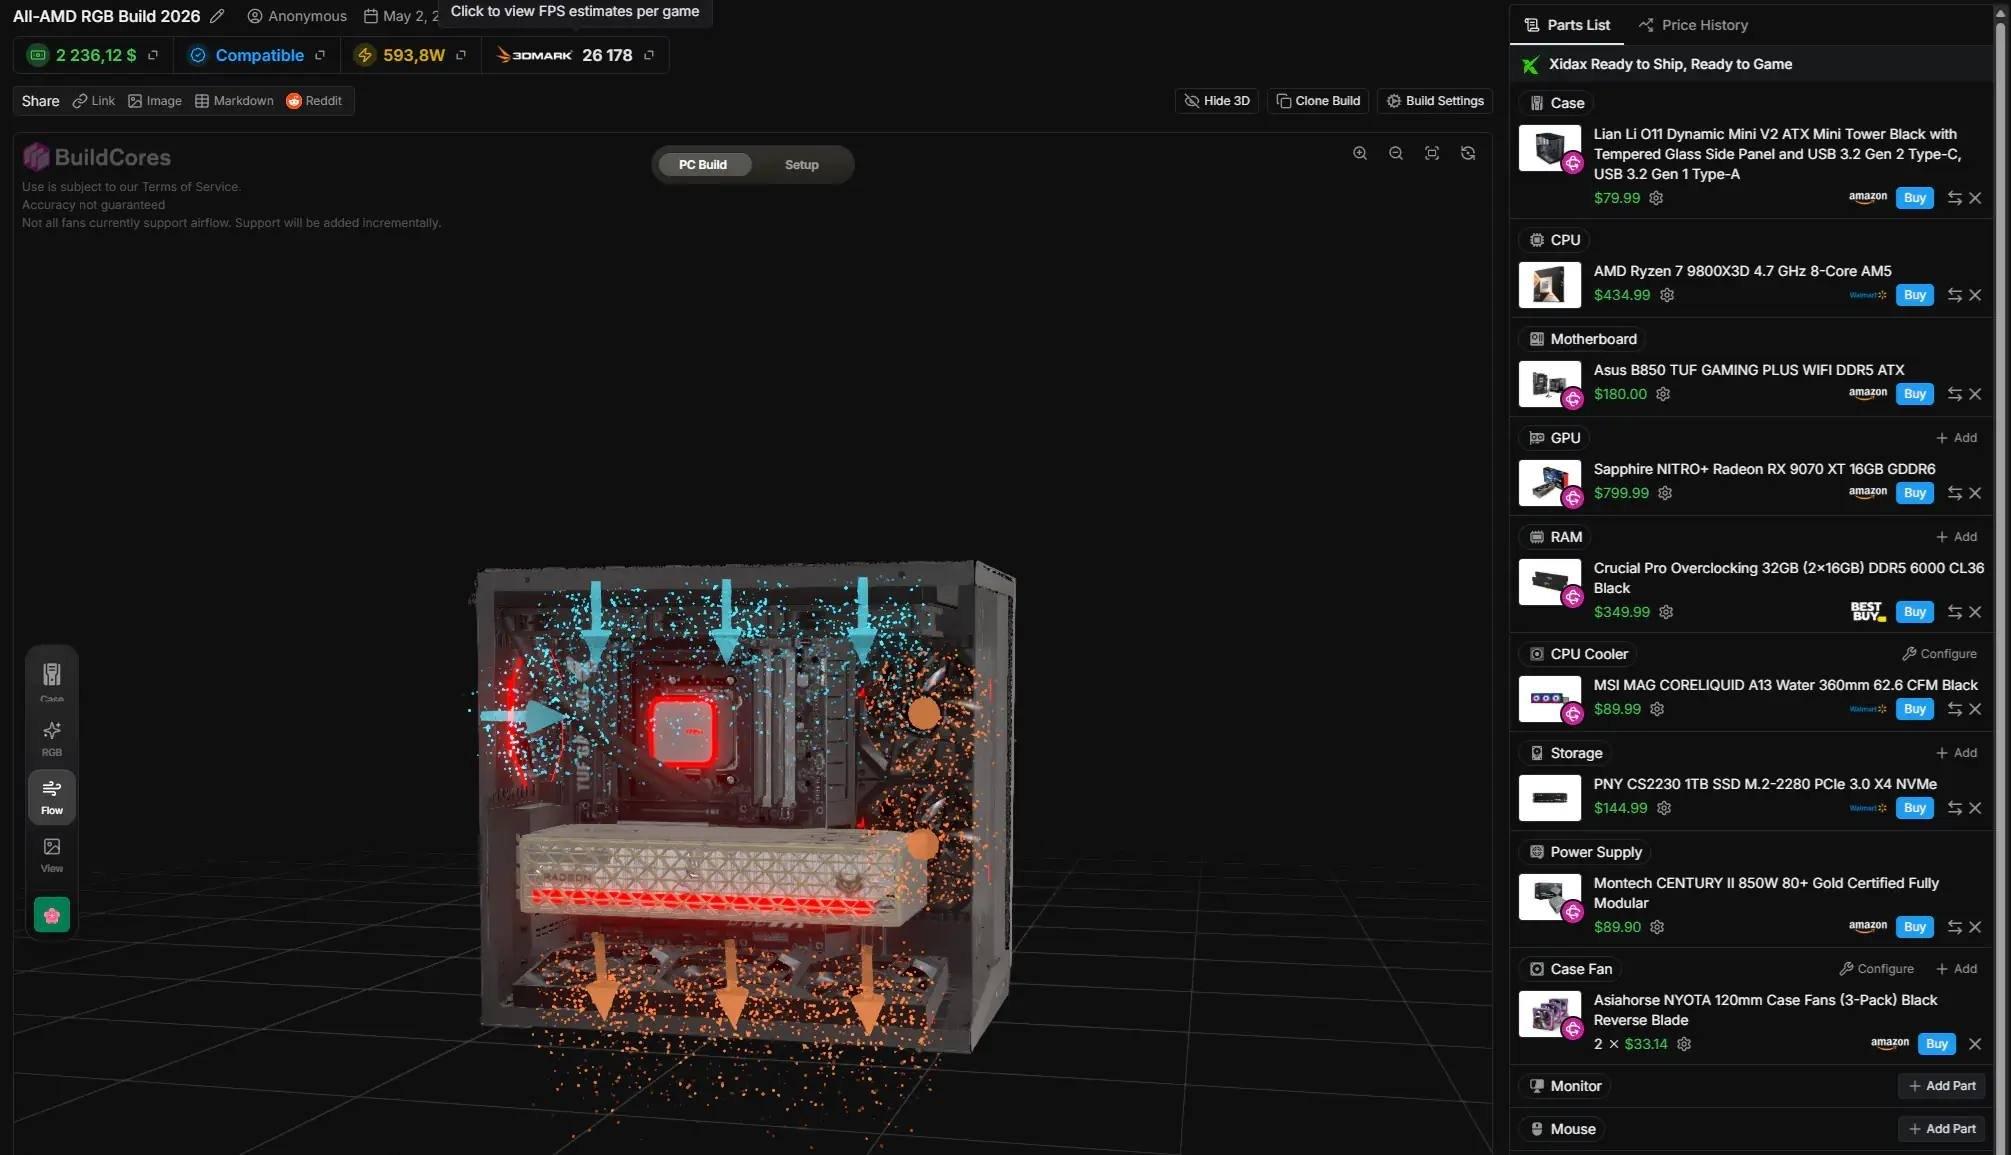
Task: Zoom in on the 3D viewer
Action: 1360,153
